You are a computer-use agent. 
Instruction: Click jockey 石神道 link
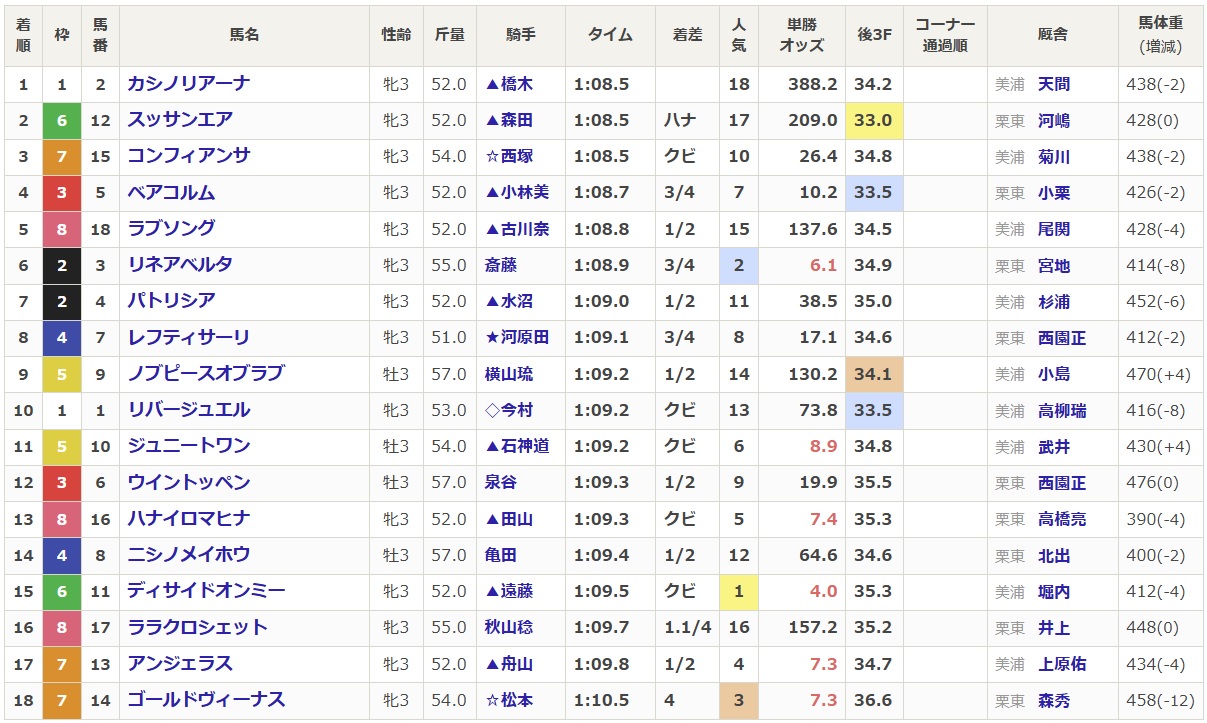pos(525,446)
